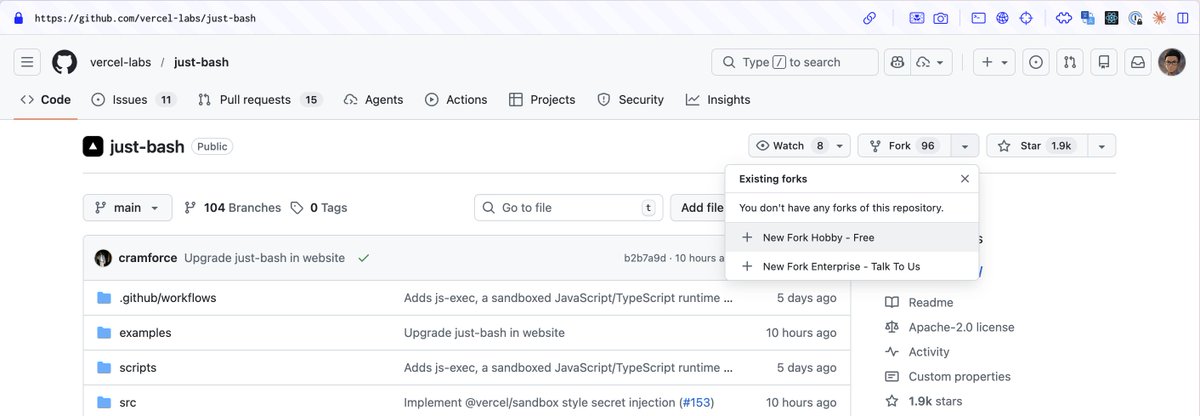1200x416 pixels.
Task: Focus the Type / to search field
Action: pos(795,62)
